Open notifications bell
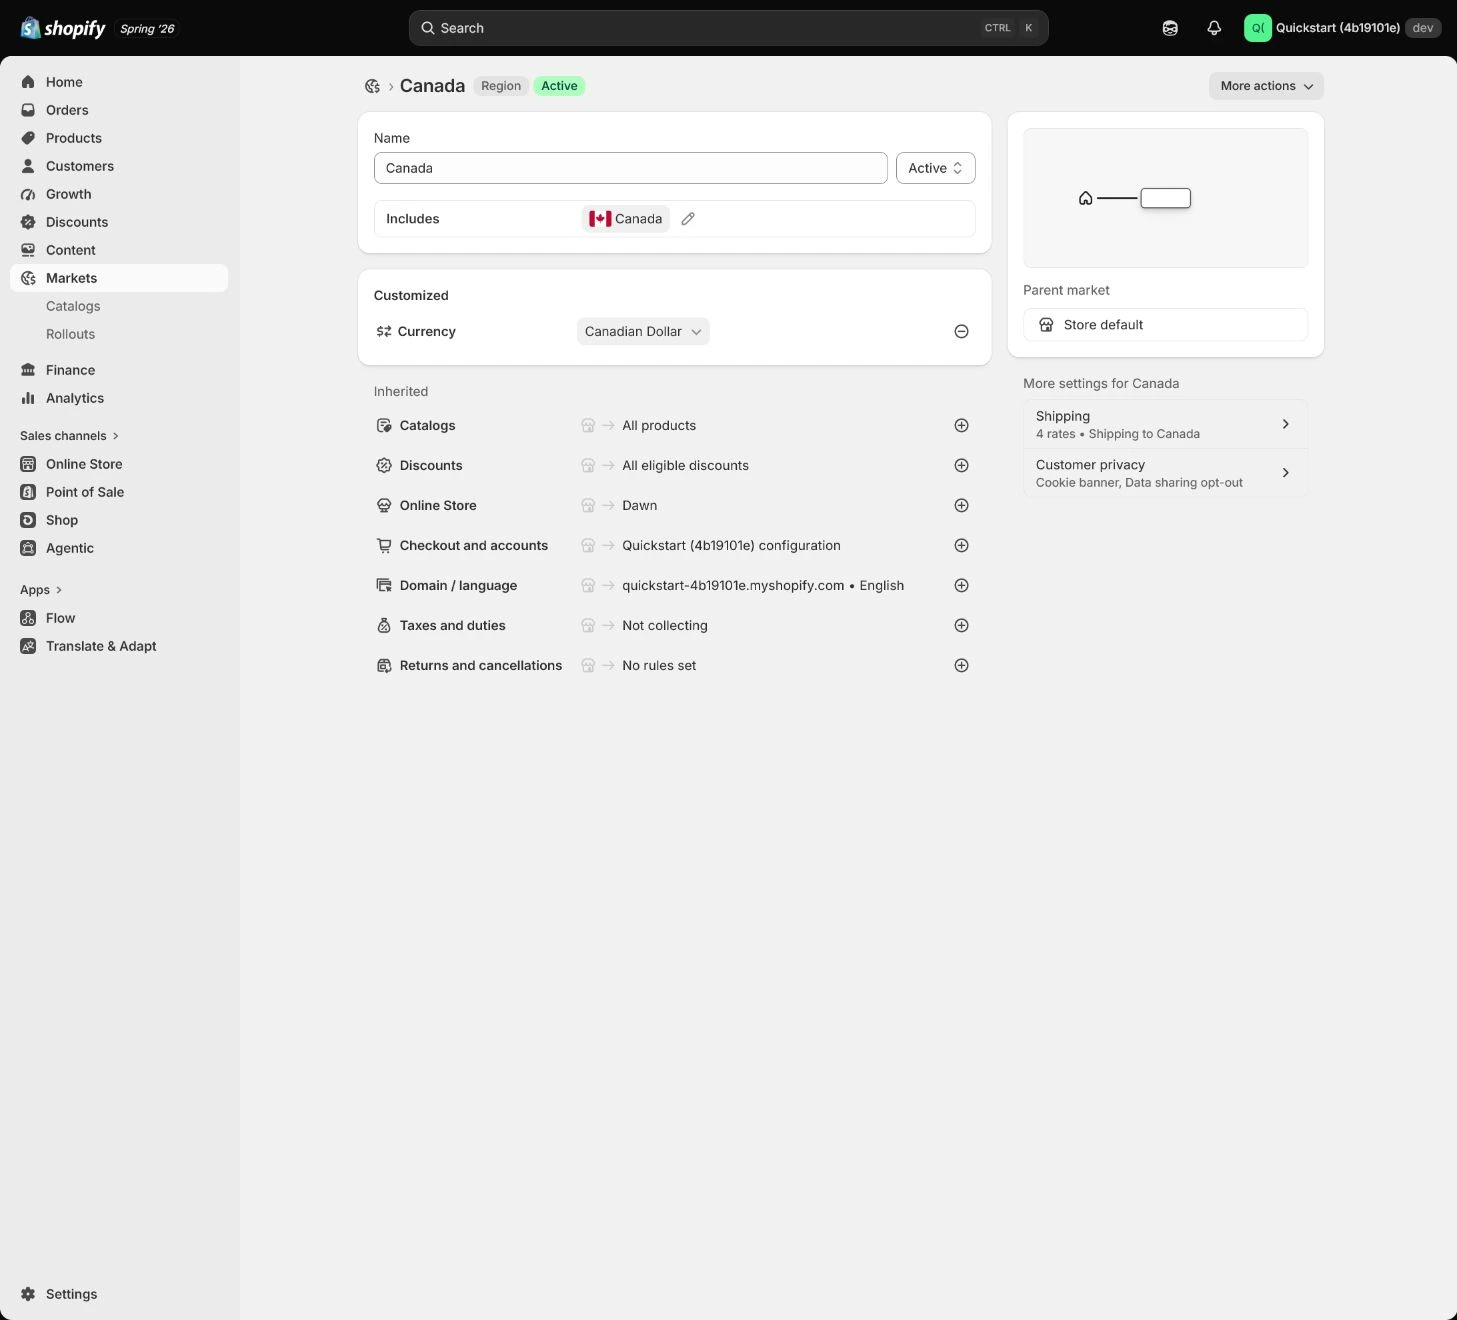This screenshot has height=1320, width=1457. (1214, 28)
